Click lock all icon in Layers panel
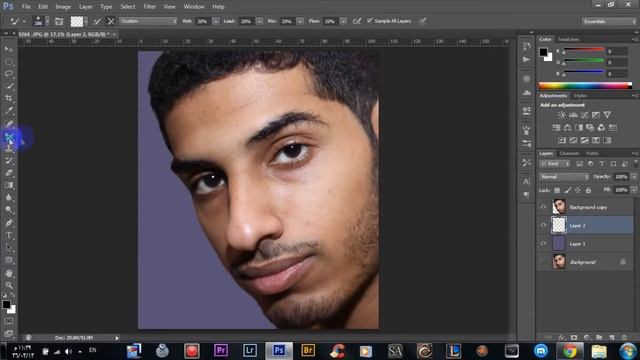This screenshot has height=360, width=640. (588, 190)
